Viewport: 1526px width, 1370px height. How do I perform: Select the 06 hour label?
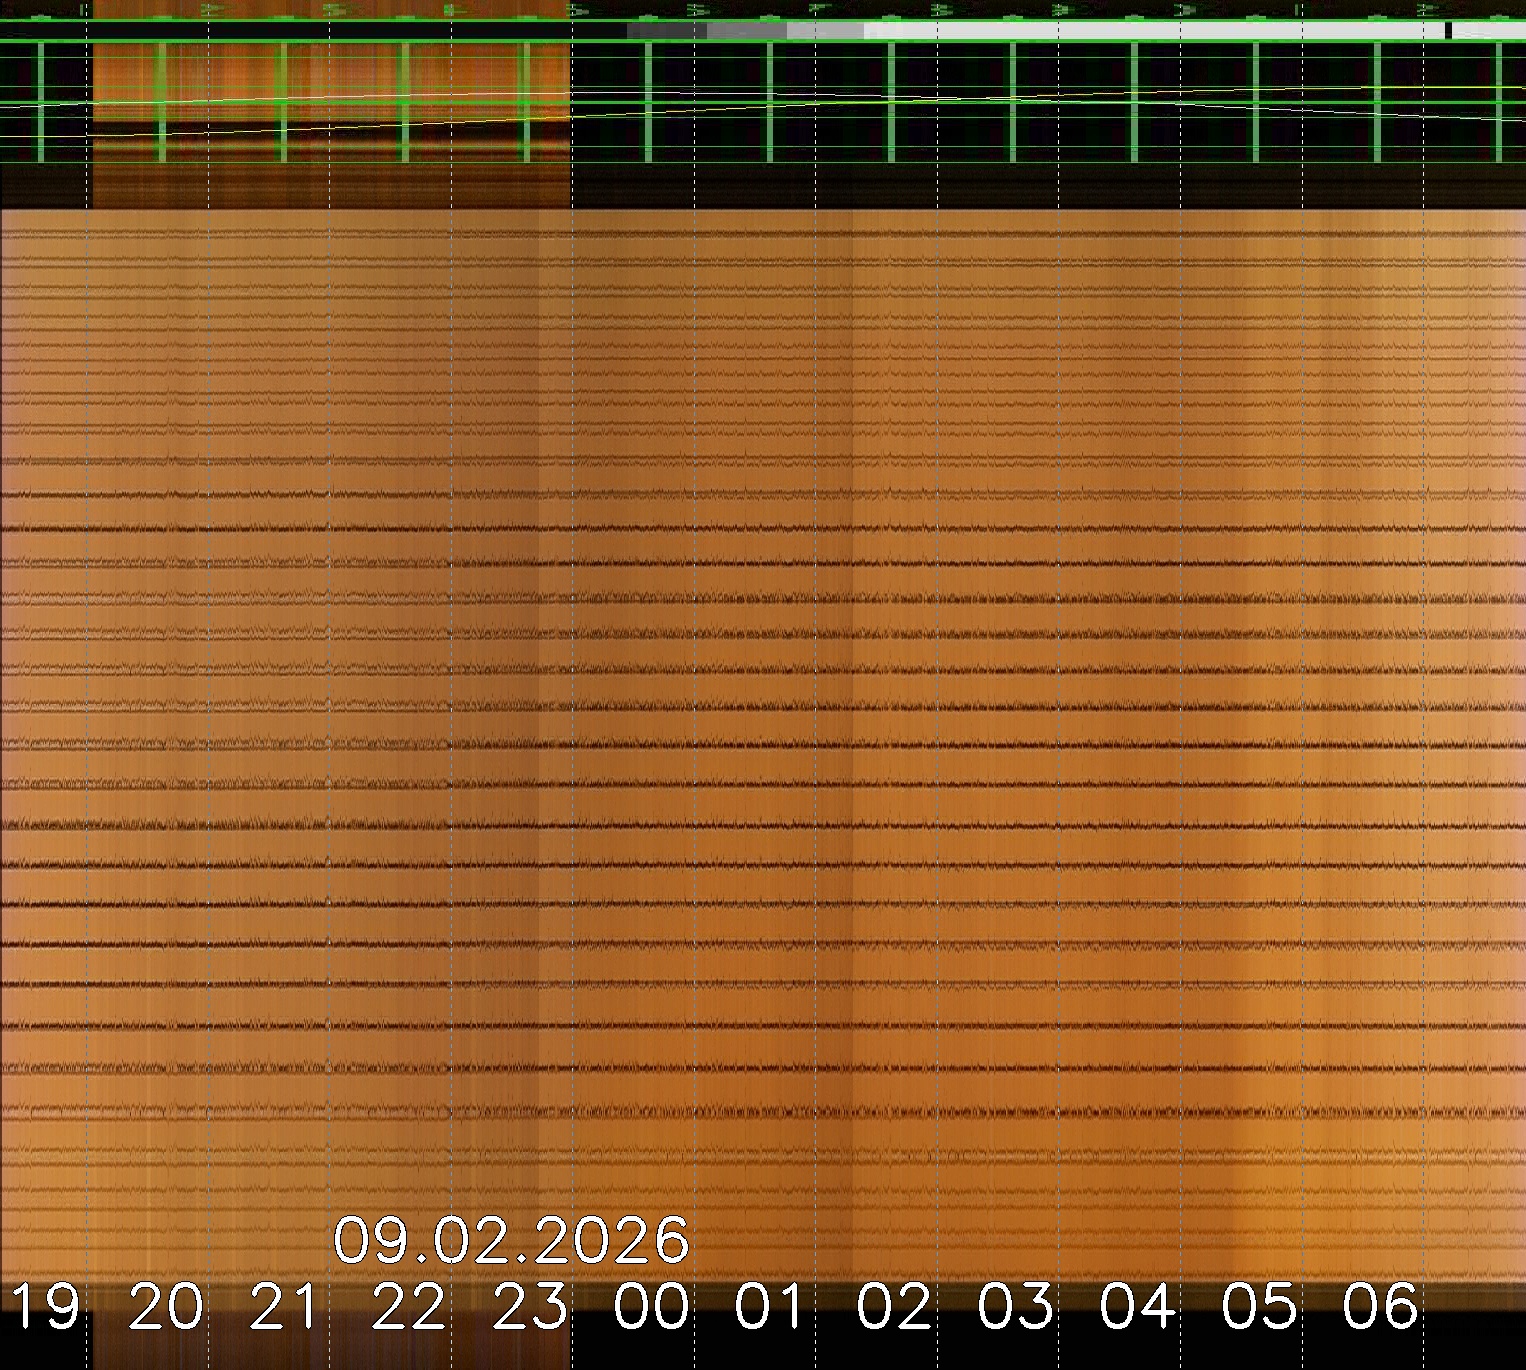pyautogui.click(x=1380, y=1307)
